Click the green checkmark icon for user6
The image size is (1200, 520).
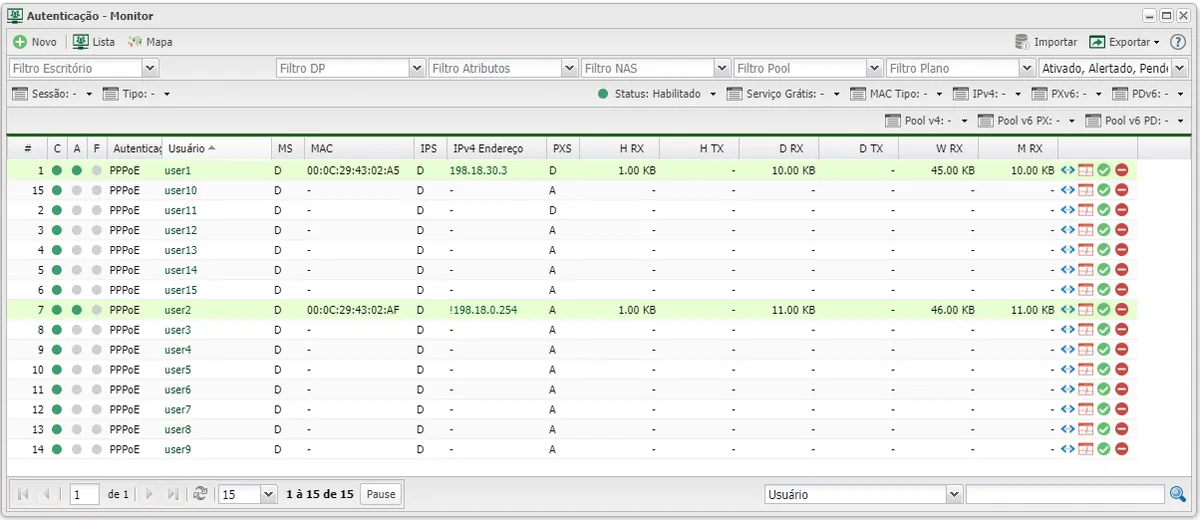1104,389
